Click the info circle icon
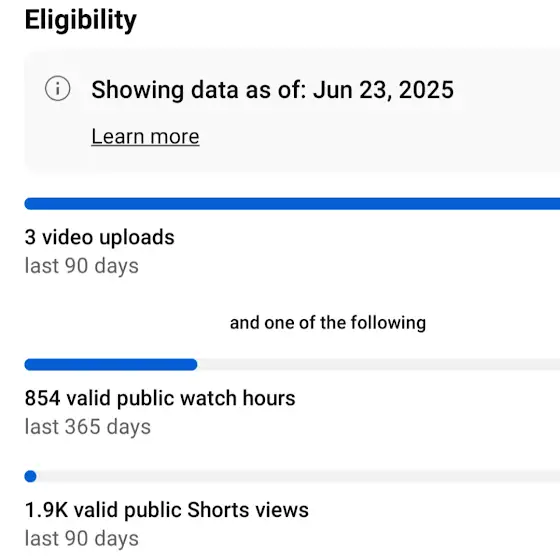The image size is (560, 560). [x=58, y=89]
